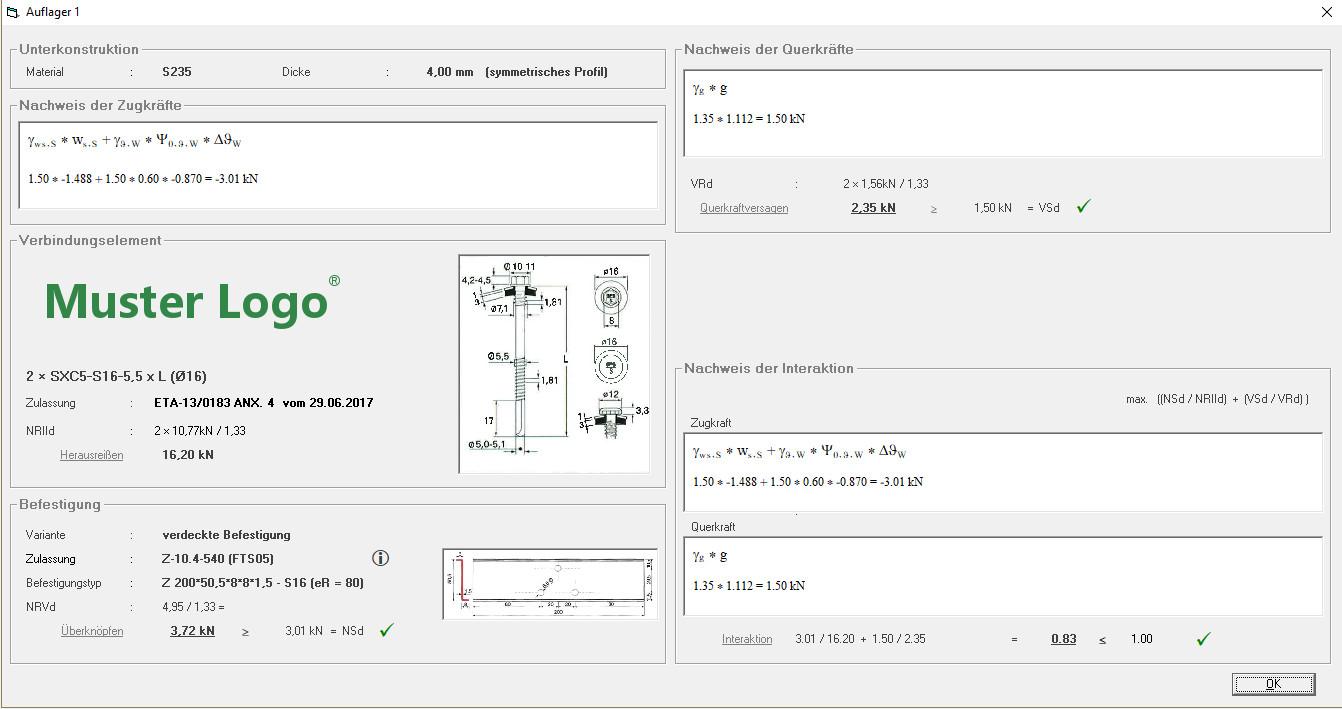Click the info icon next to Z-10.4-540
1342x709 pixels.
point(380,559)
